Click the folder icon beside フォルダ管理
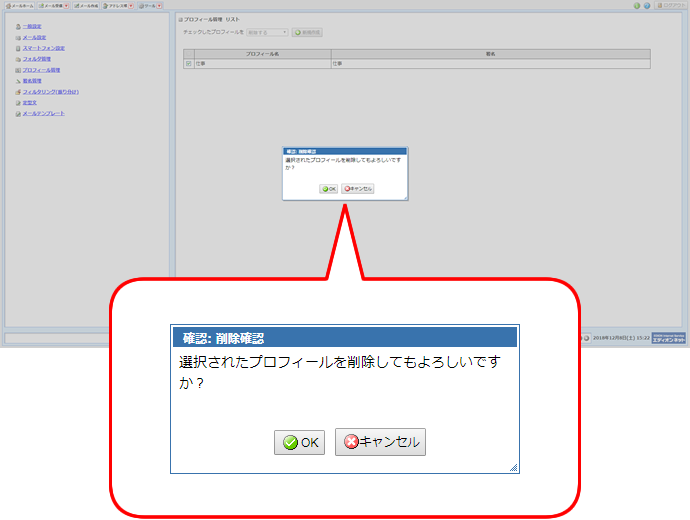This screenshot has width=690, height=520. coord(18,59)
